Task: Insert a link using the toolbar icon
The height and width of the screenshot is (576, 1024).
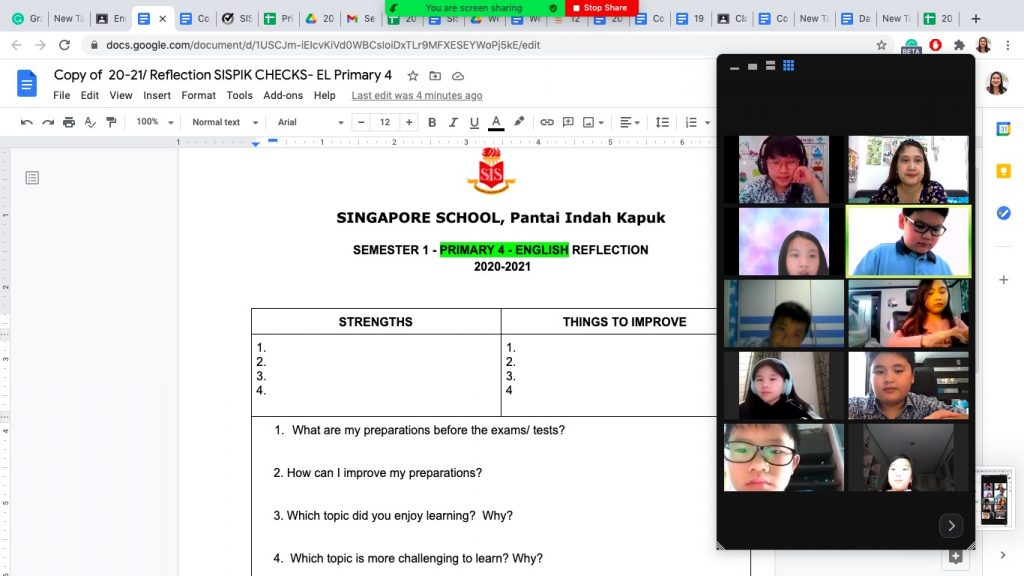Action: [x=547, y=122]
